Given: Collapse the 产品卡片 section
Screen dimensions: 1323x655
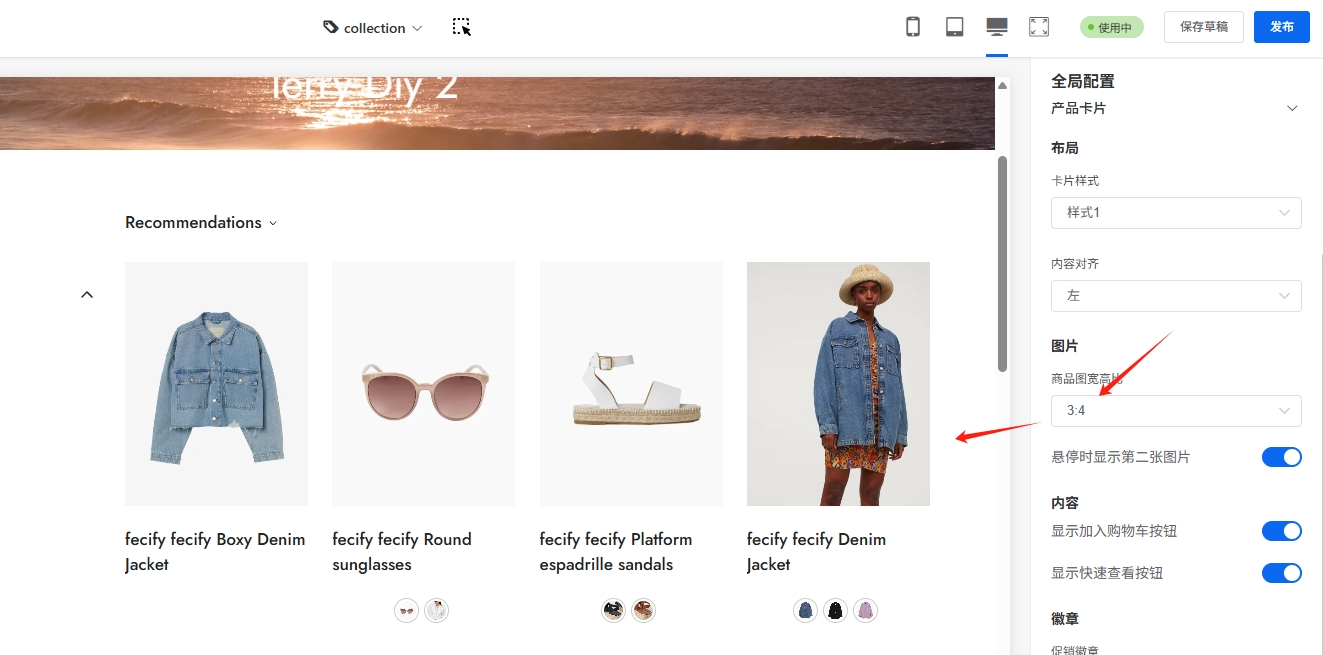Looking at the screenshot, I should click(x=1291, y=108).
